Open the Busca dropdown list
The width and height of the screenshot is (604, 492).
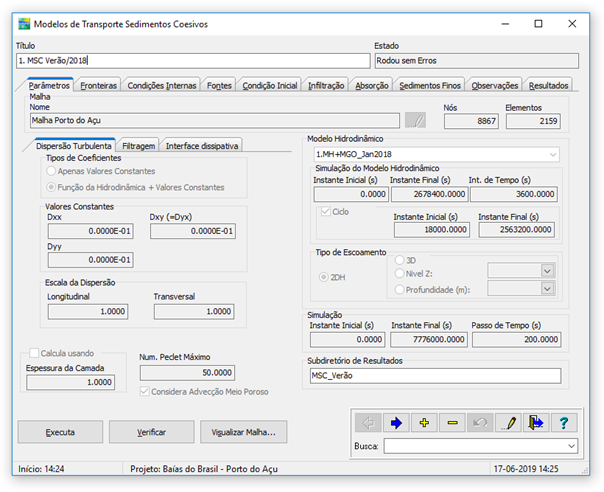click(x=572, y=446)
